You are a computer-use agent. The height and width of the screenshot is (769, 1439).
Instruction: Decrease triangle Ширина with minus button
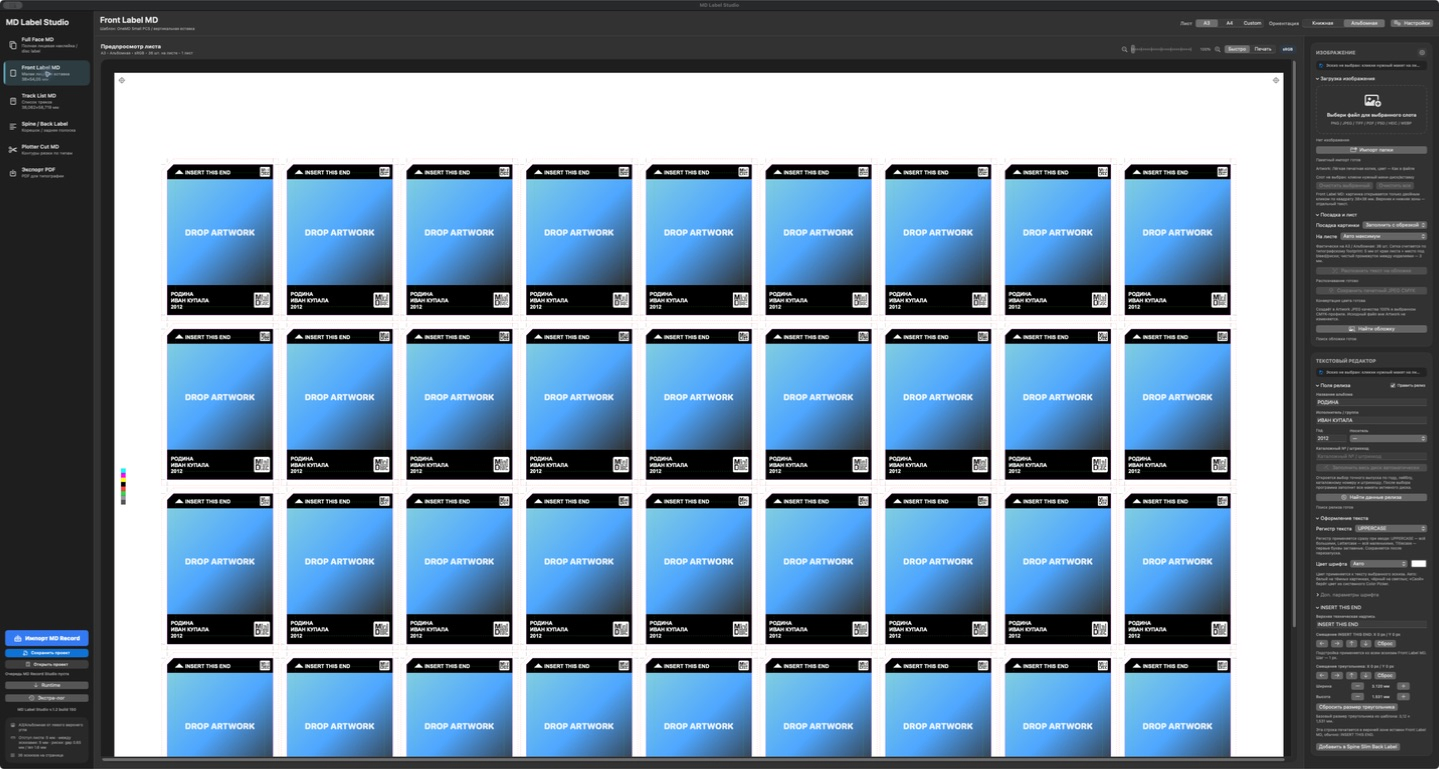pyautogui.click(x=1357, y=686)
